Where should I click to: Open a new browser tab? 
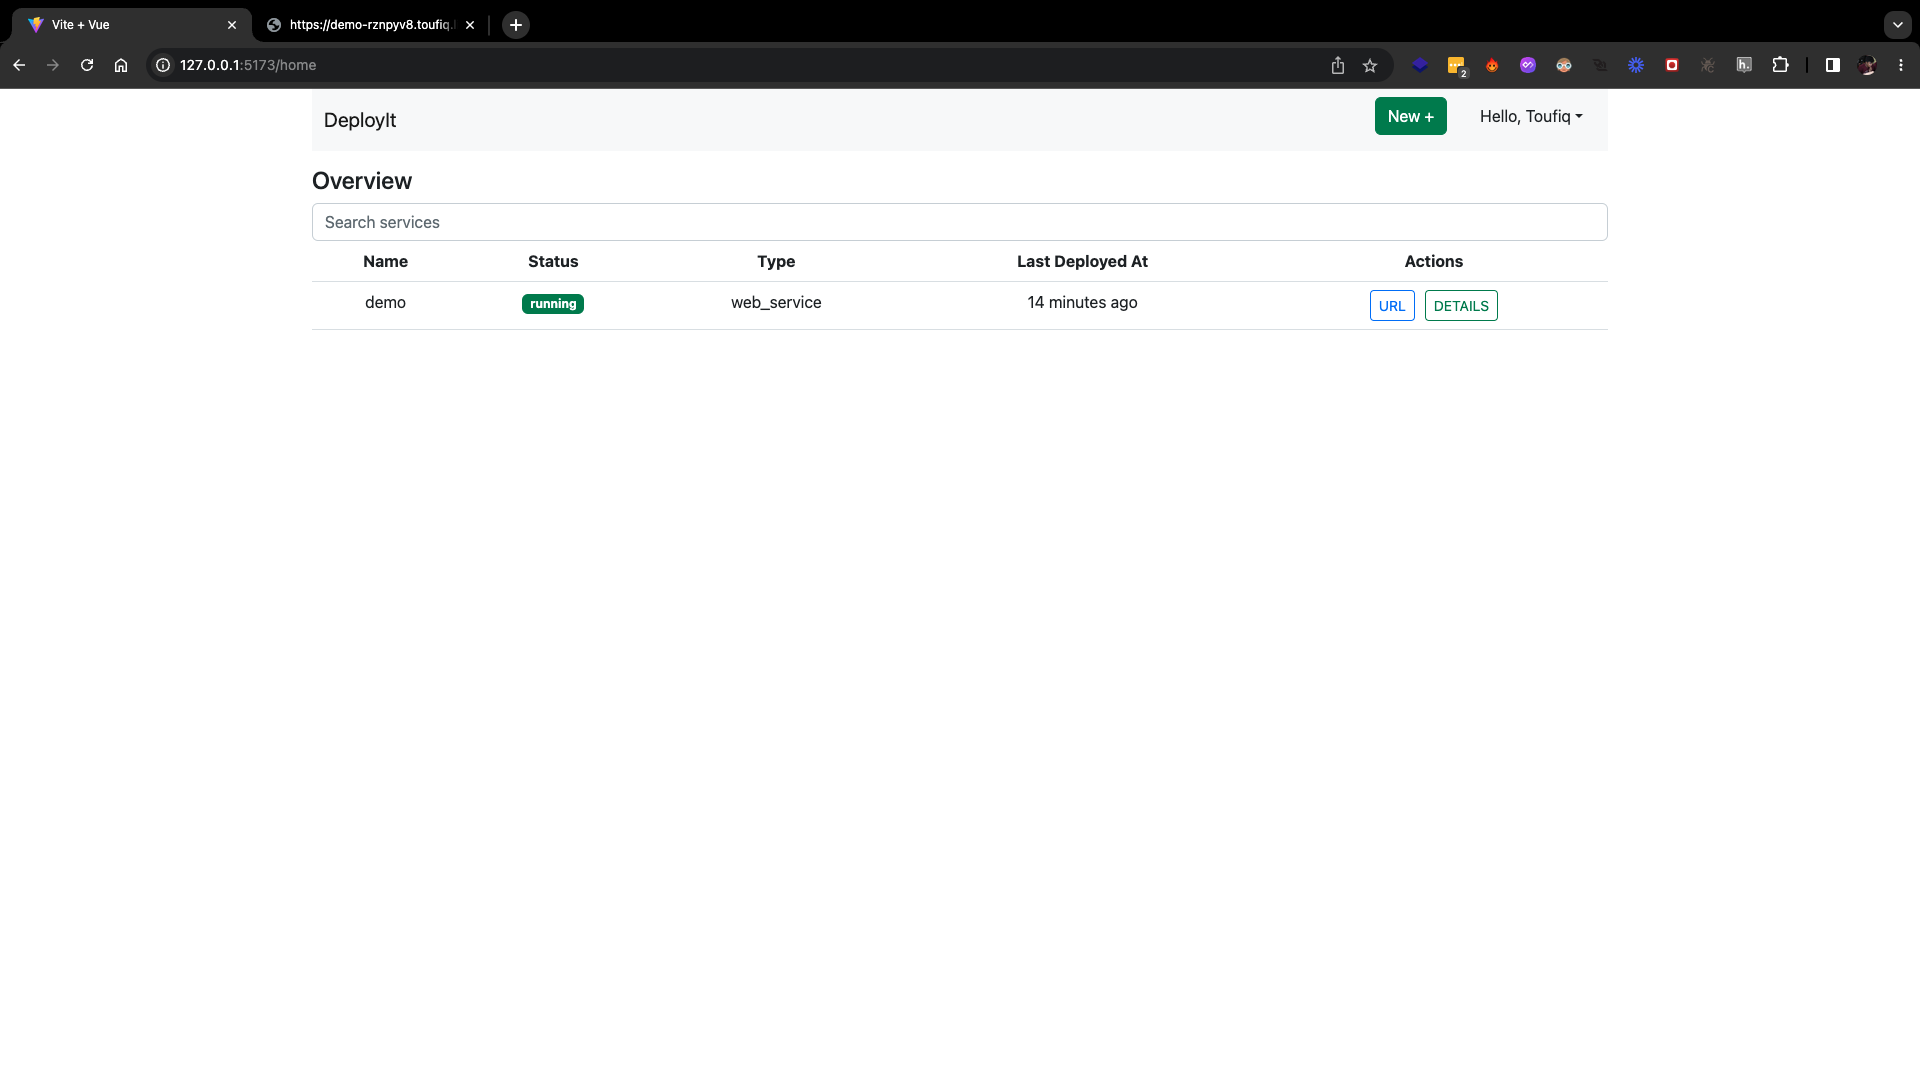[516, 25]
